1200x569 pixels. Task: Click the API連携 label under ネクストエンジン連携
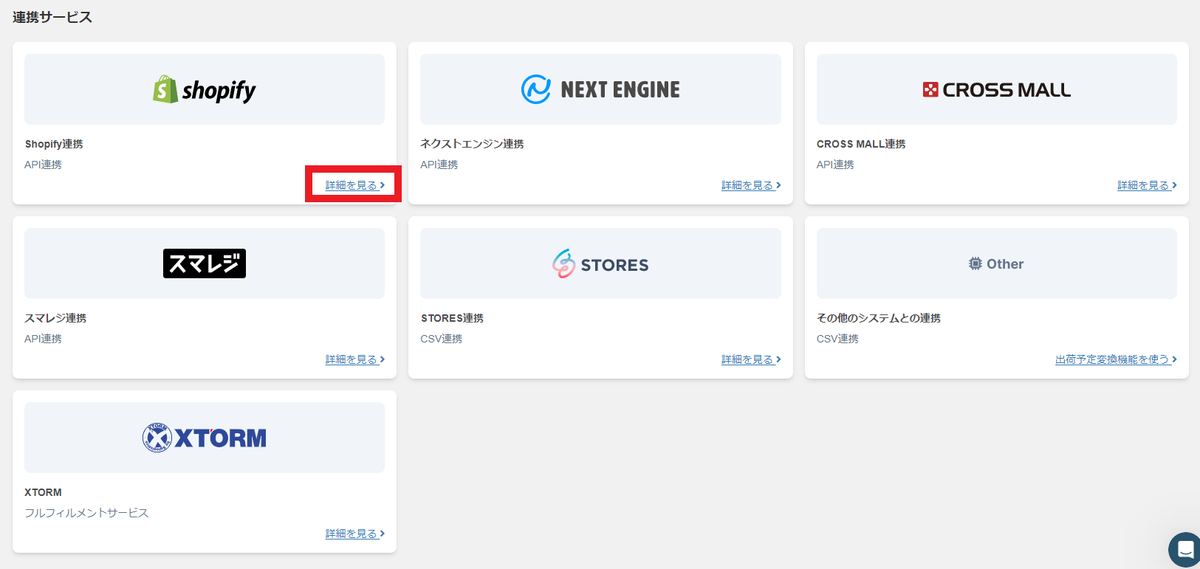pos(439,164)
